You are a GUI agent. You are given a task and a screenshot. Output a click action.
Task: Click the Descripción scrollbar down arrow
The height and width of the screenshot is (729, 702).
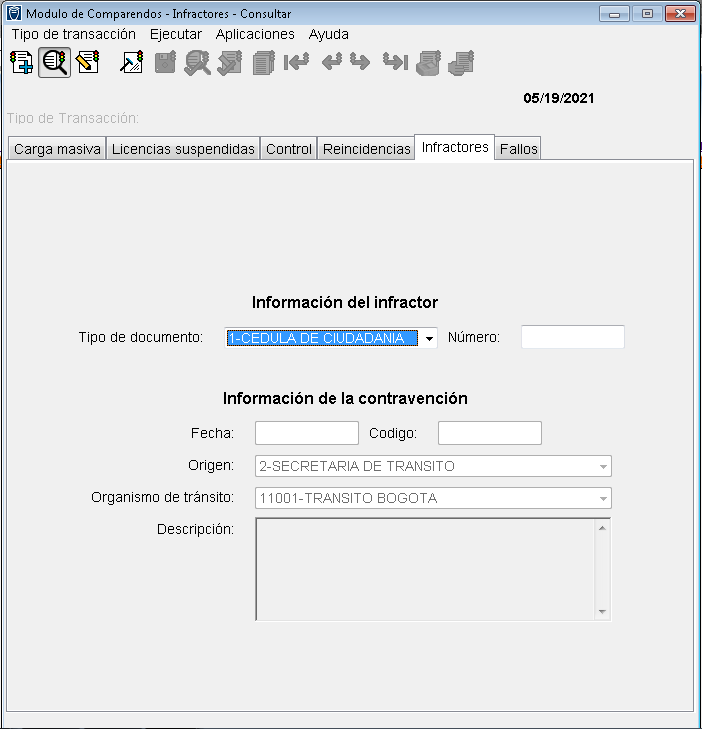(602, 611)
